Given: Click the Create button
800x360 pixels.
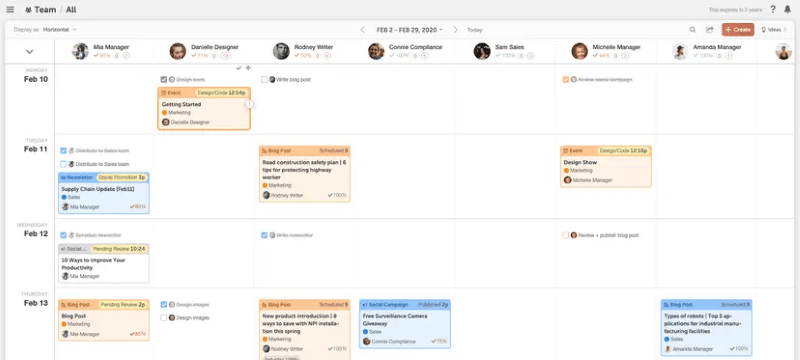Looking at the screenshot, I should 738,30.
